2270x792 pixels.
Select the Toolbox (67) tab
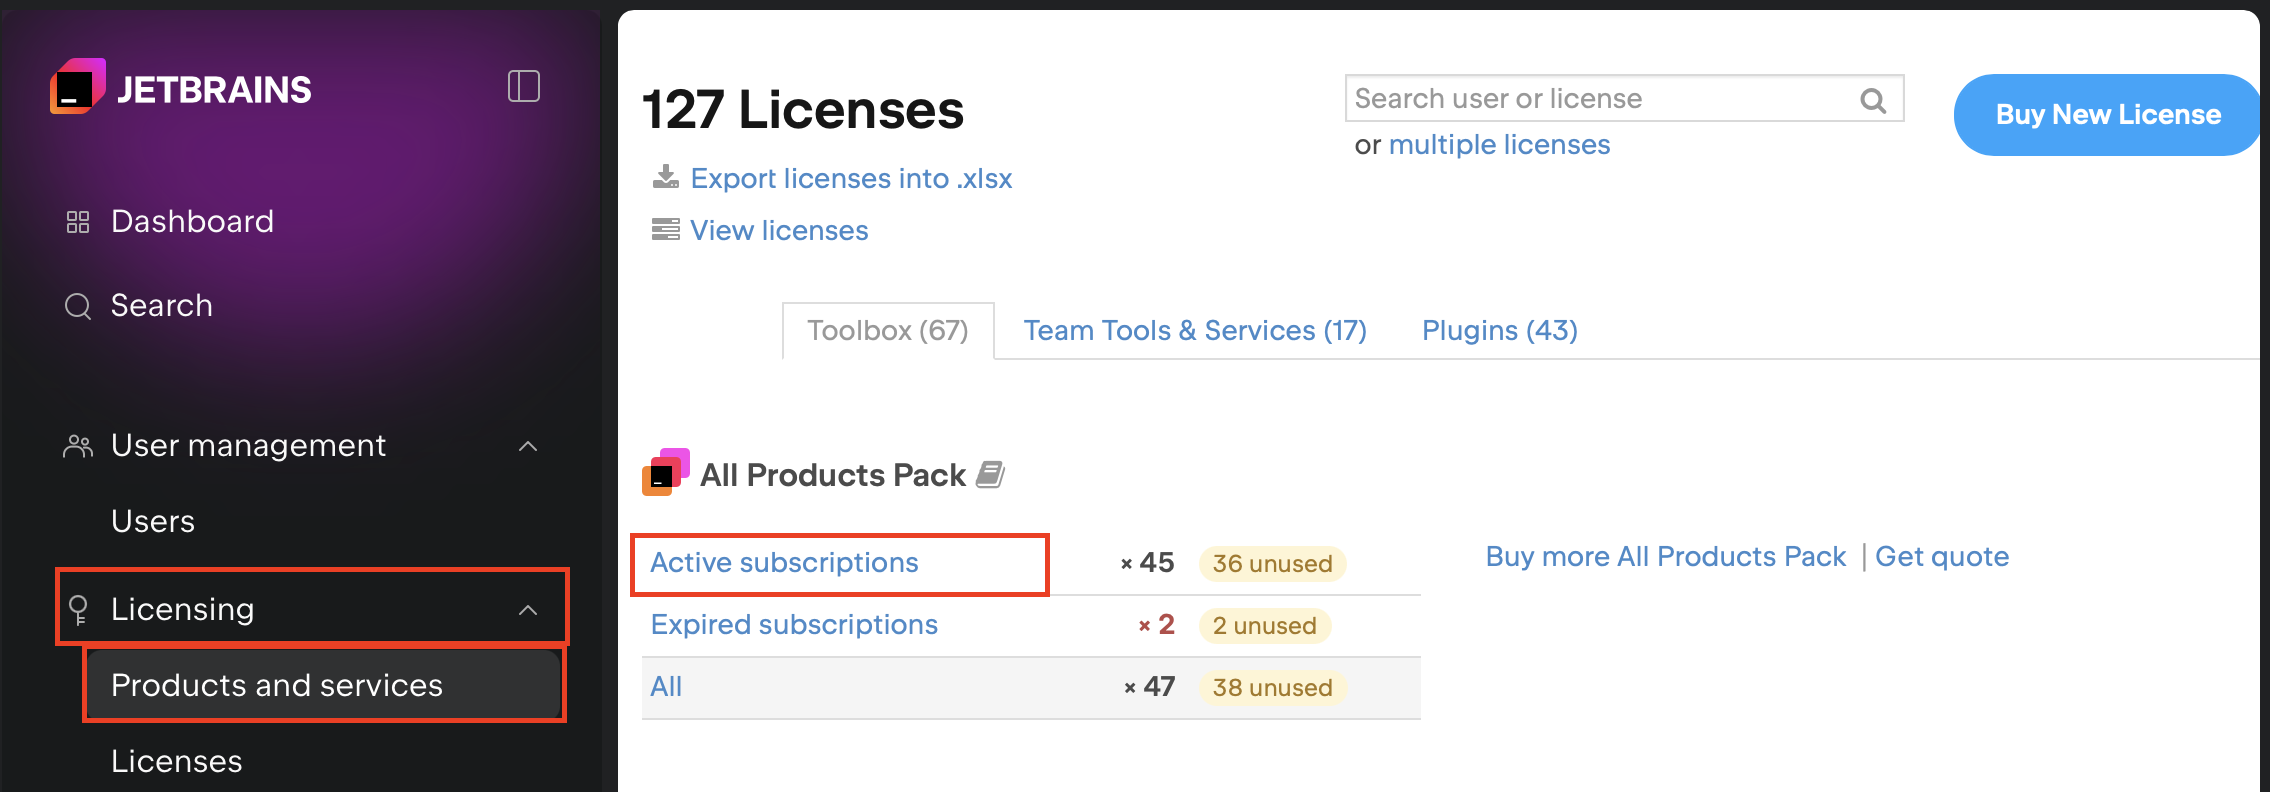(x=887, y=331)
